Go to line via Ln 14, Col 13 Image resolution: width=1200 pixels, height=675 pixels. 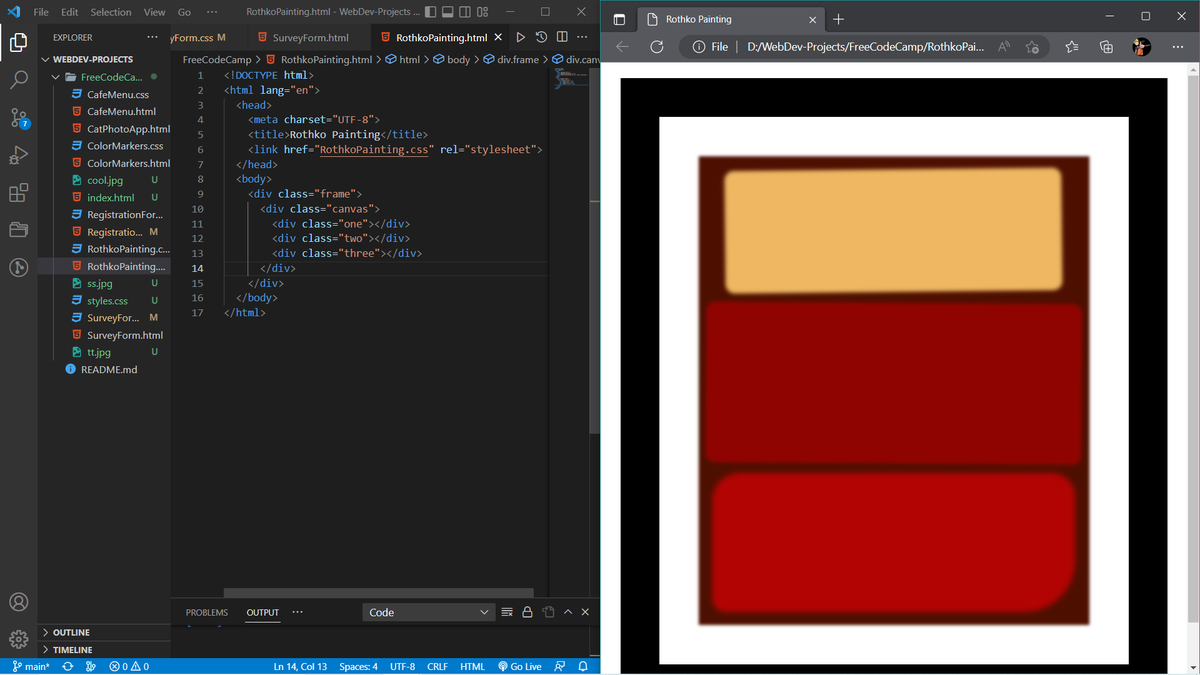pos(300,666)
